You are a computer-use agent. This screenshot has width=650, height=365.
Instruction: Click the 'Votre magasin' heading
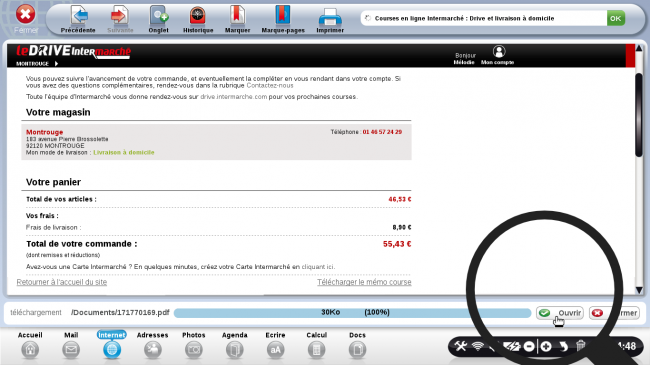(58, 112)
